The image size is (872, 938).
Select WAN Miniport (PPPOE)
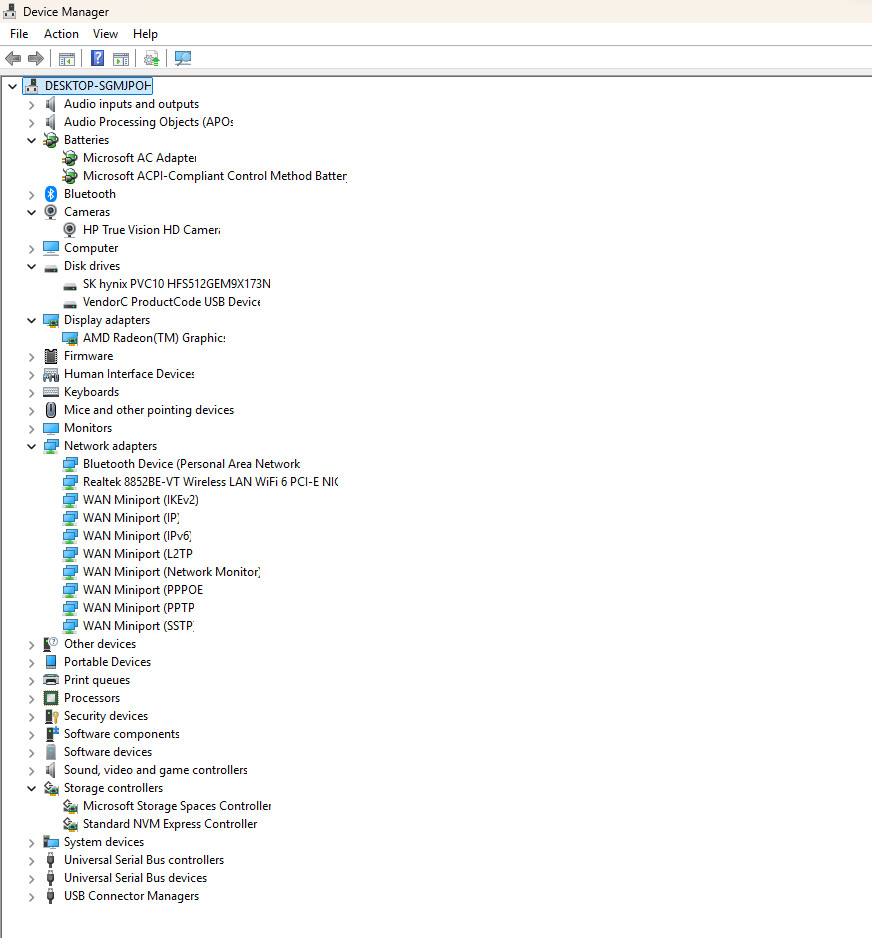pos(143,589)
